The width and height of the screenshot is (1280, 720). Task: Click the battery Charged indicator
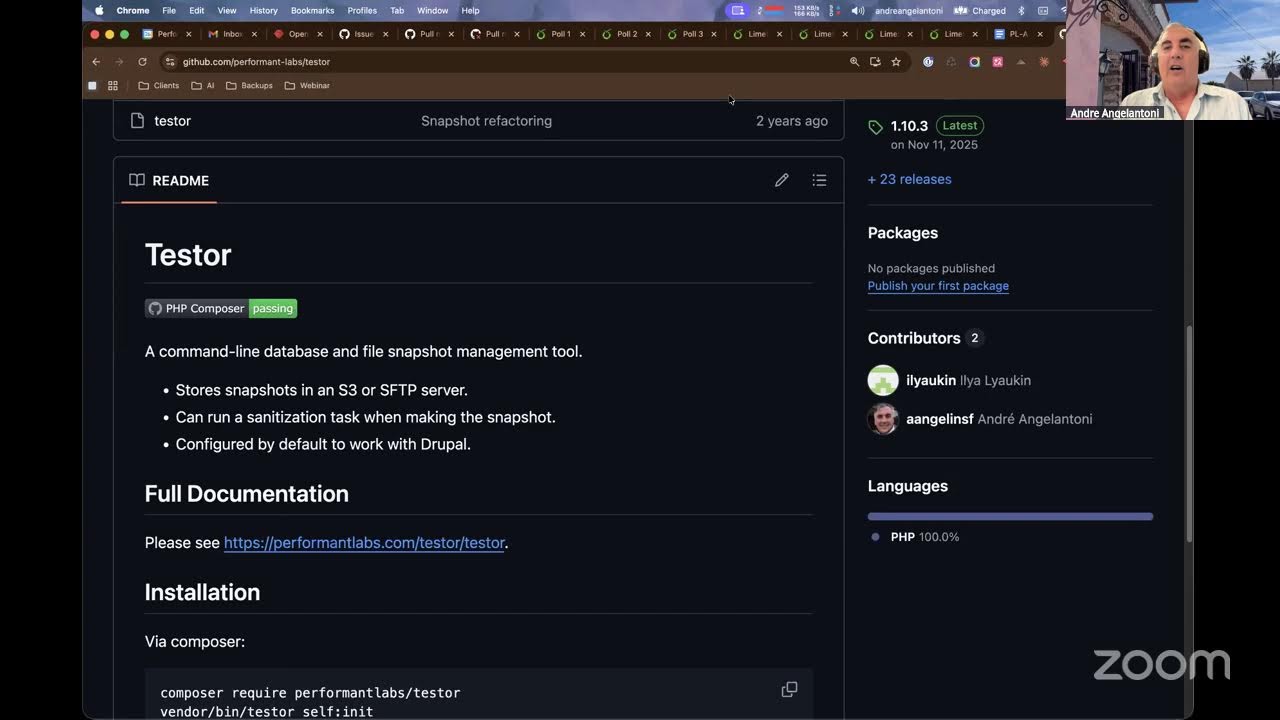pyautogui.click(x=980, y=10)
